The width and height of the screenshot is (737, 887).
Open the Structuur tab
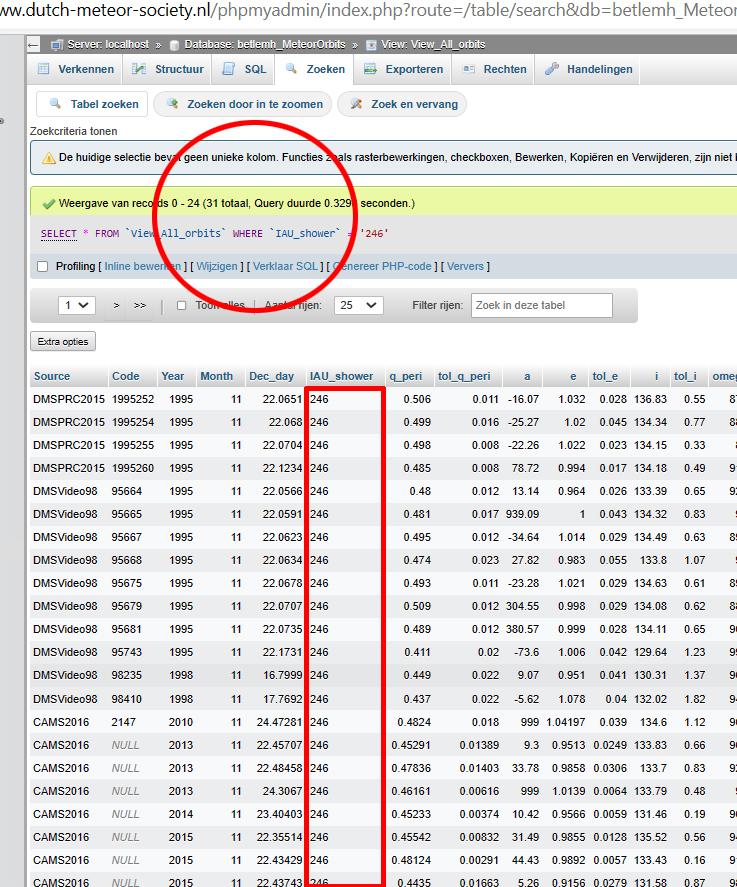click(168, 69)
